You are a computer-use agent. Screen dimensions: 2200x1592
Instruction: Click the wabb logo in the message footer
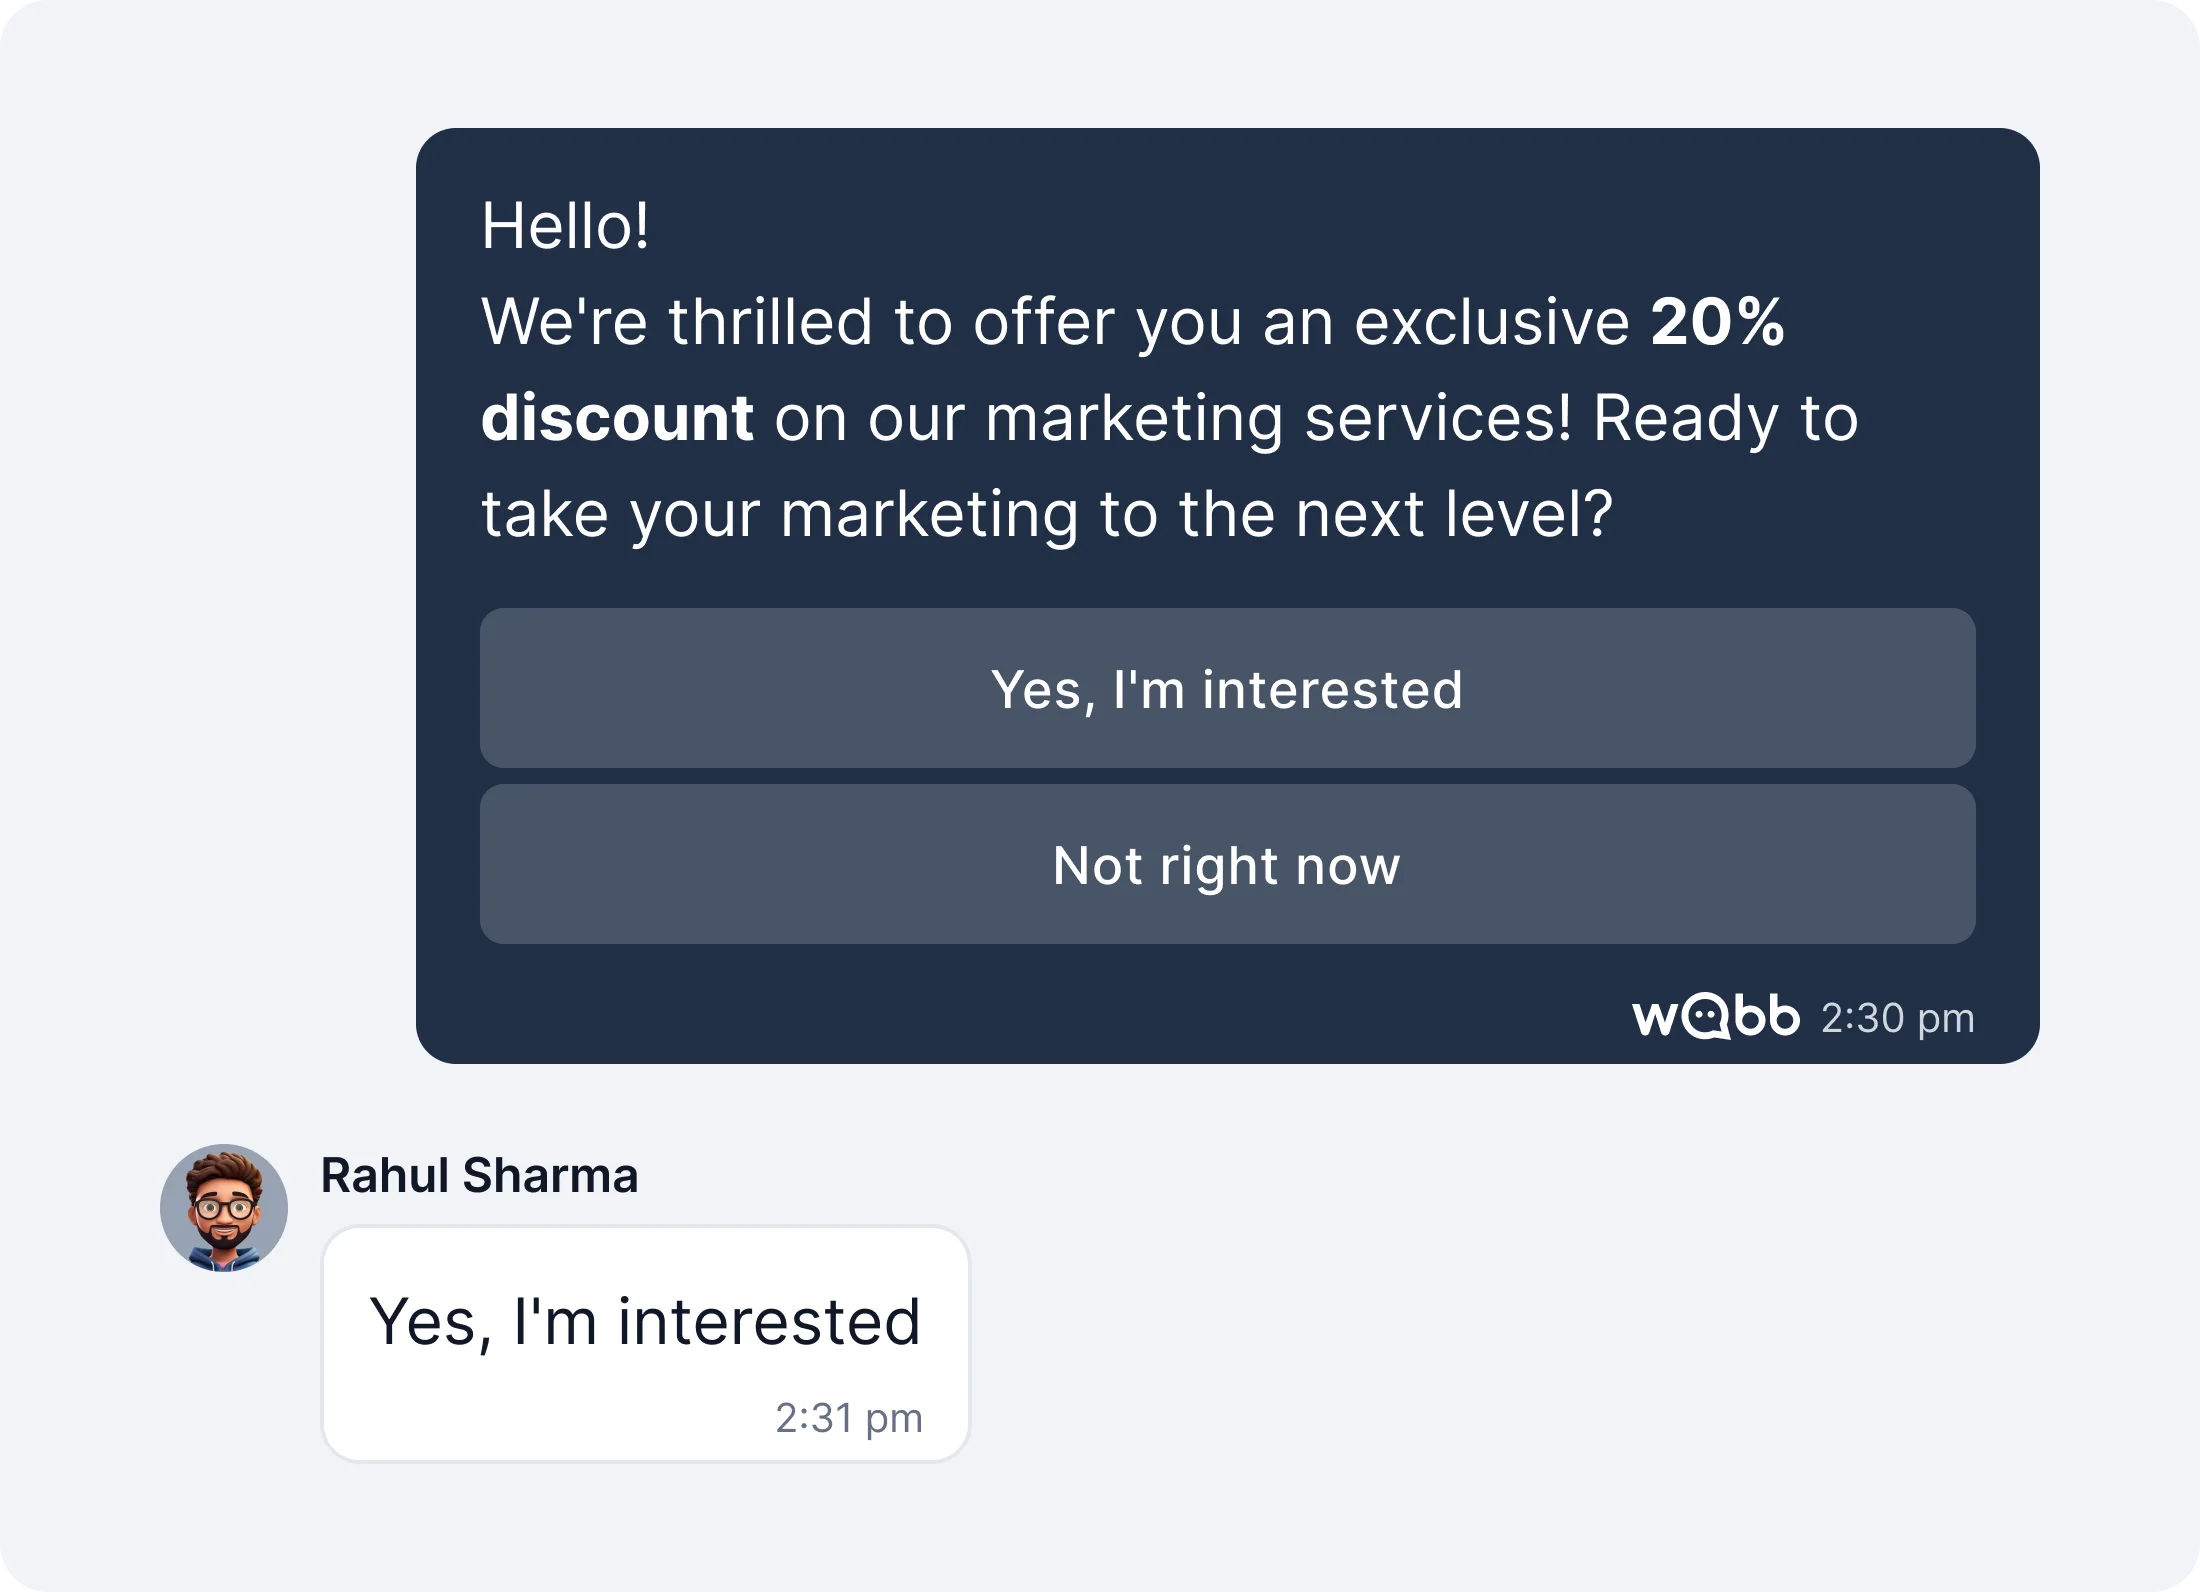click(1716, 1018)
